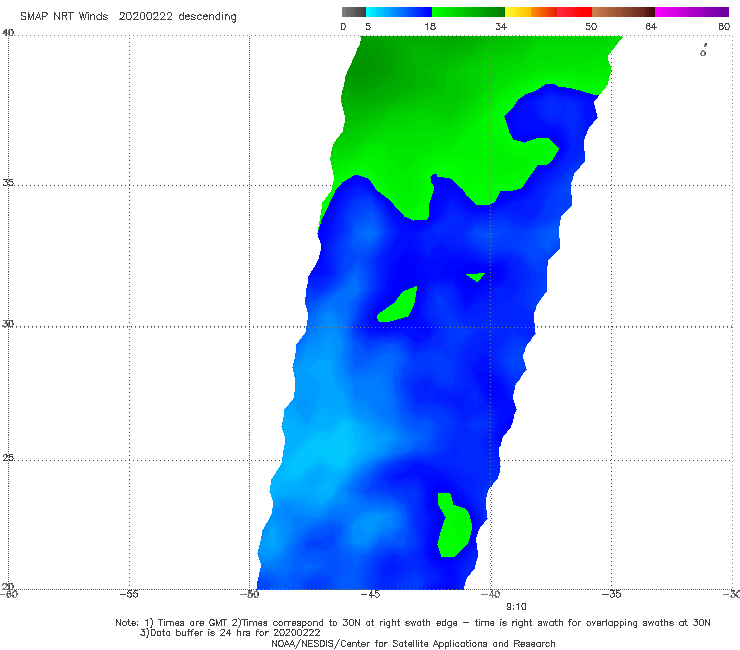Viewport: 740px width, 650px height.
Task: Click the note '3)Data buffer is 24 hrs'
Action: pyautogui.click(x=230, y=633)
